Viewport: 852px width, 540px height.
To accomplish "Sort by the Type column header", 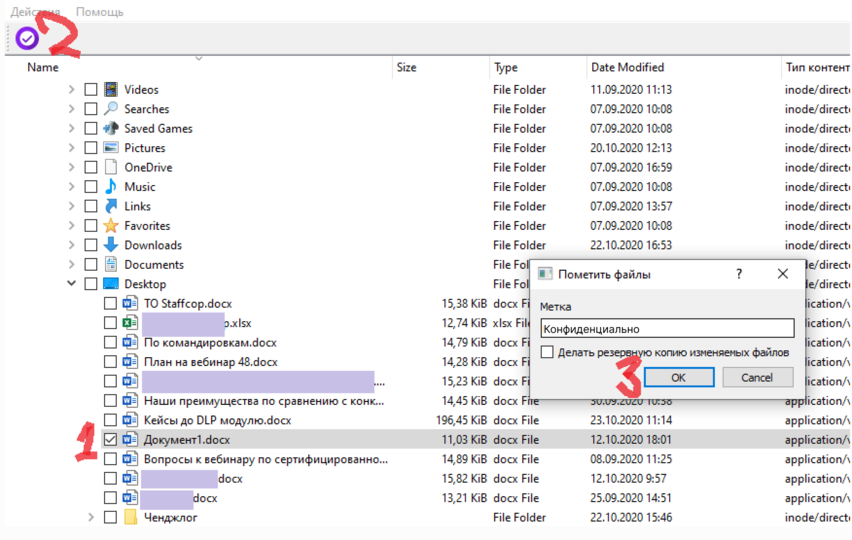I will (x=506, y=67).
